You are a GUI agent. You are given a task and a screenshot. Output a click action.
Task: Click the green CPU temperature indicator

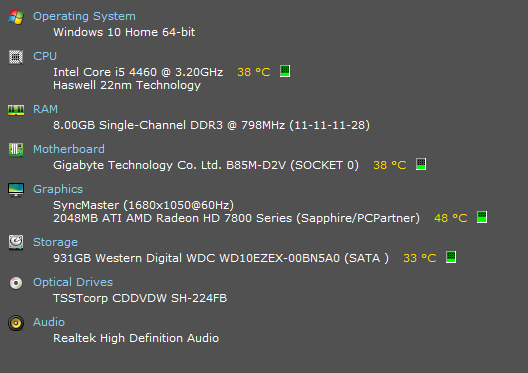(285, 71)
